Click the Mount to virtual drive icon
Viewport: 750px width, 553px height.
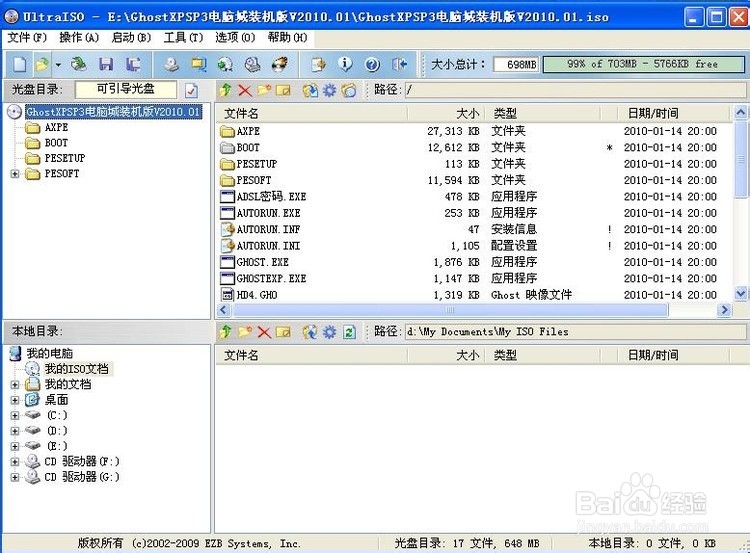coord(253,64)
